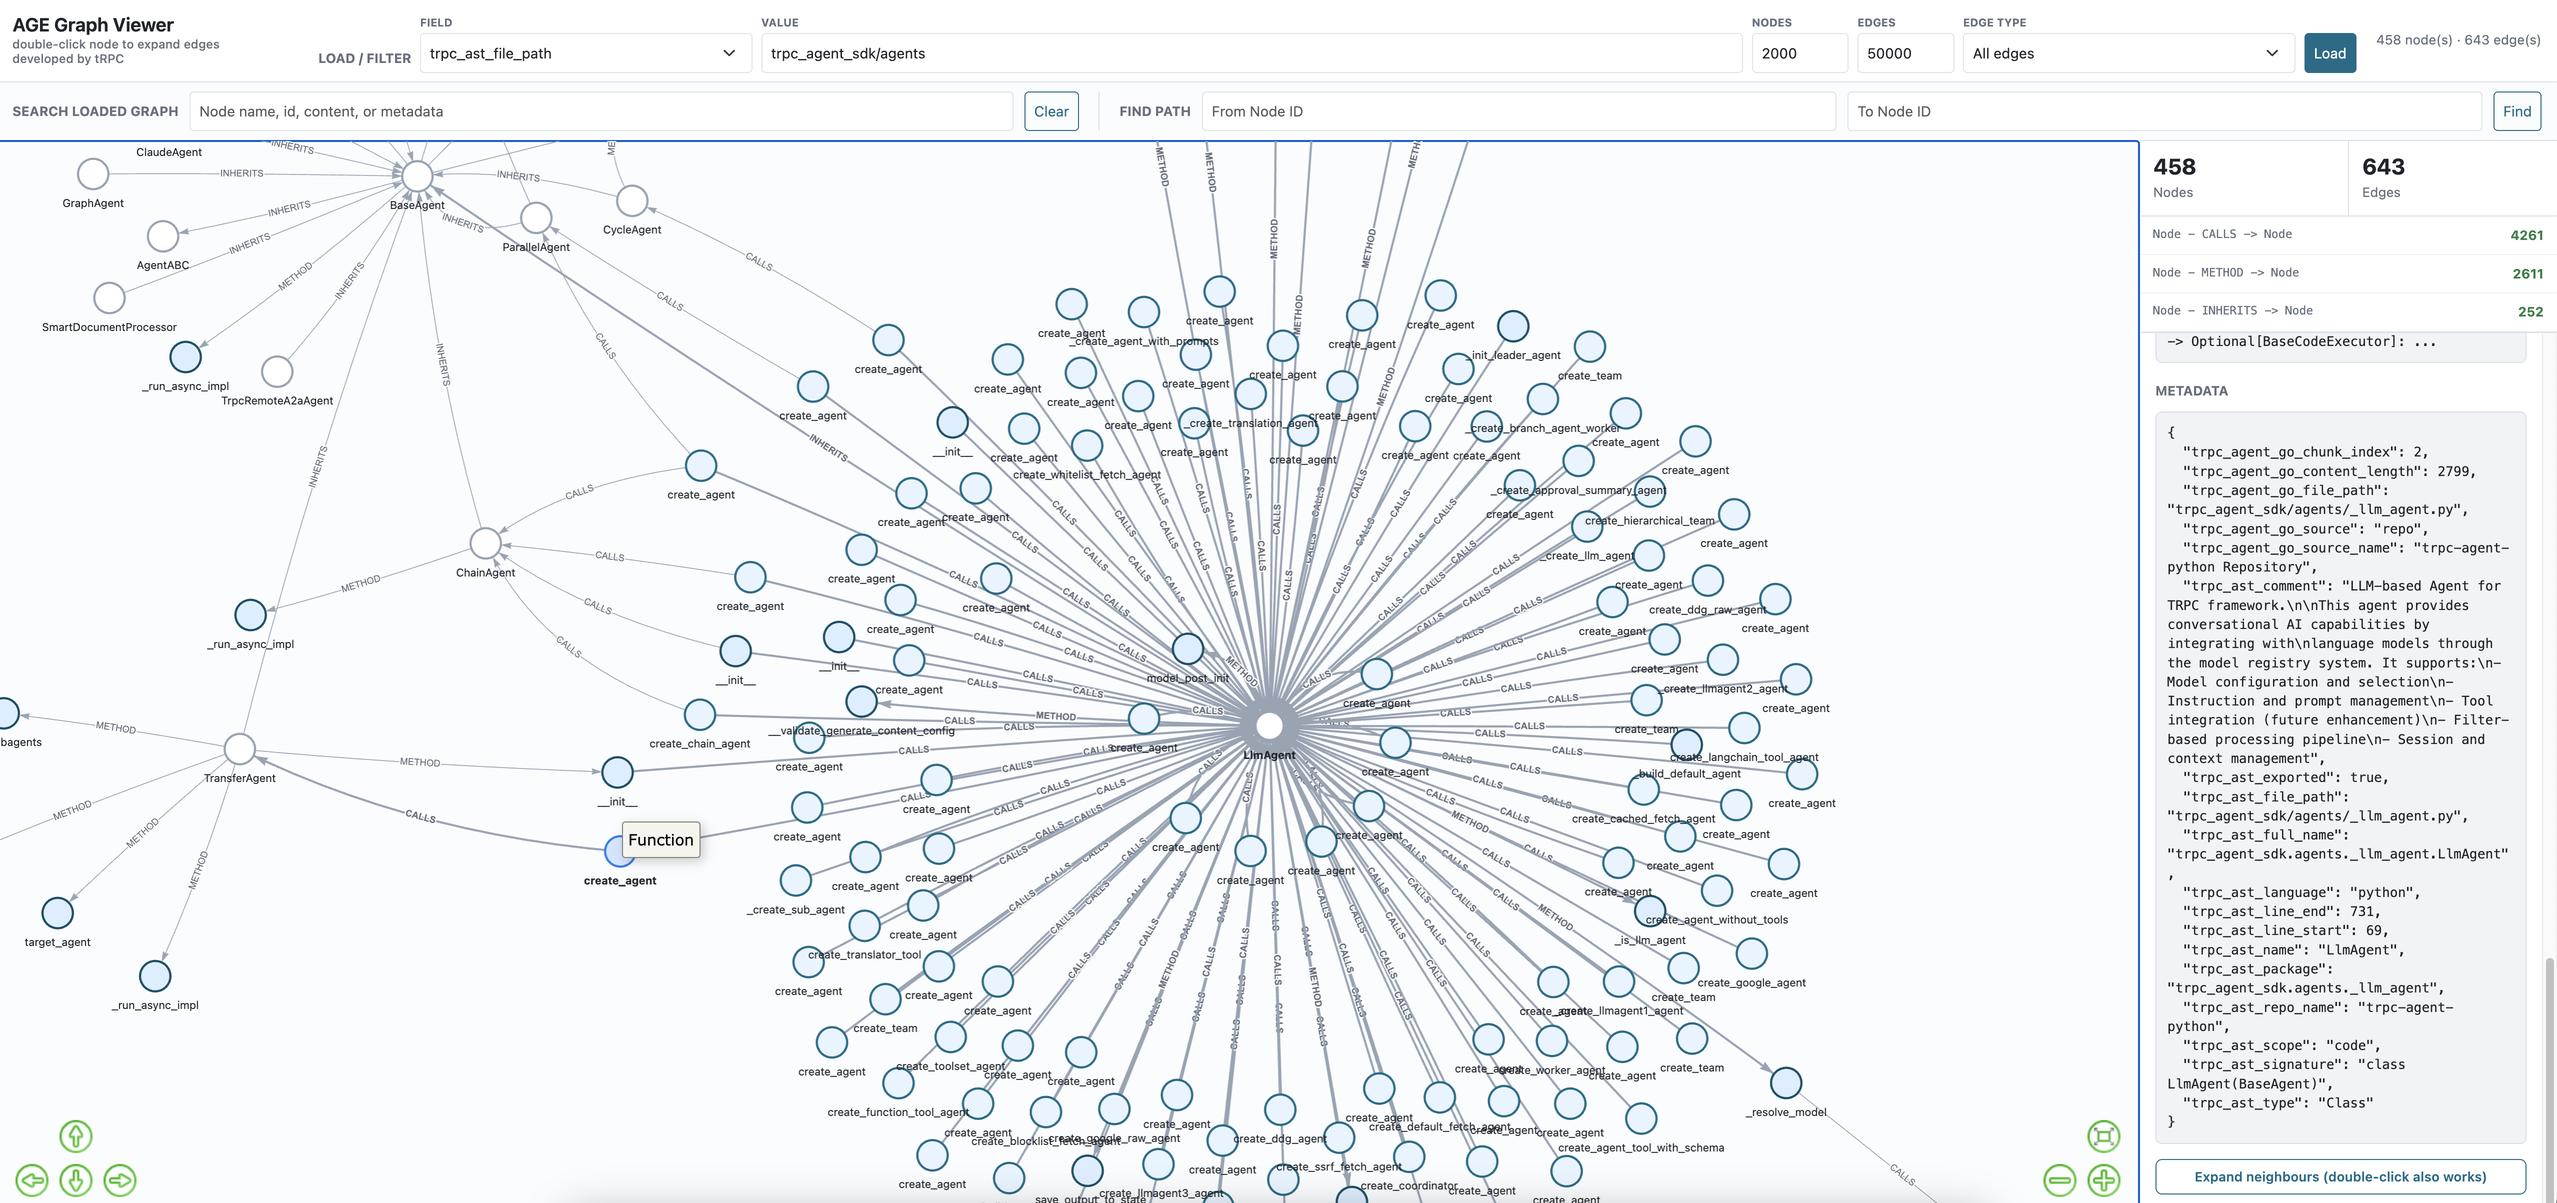2557x1203 pixels.
Task: Select the central LlmAgent node
Action: 1269,725
